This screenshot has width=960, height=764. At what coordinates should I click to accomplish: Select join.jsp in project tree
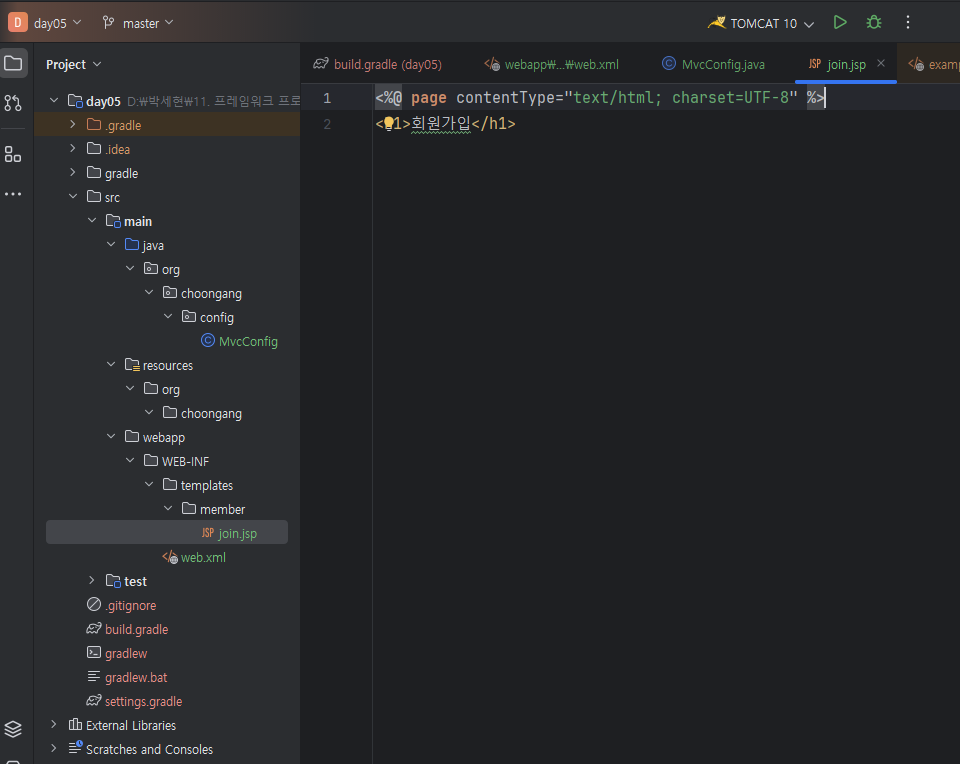(x=238, y=533)
